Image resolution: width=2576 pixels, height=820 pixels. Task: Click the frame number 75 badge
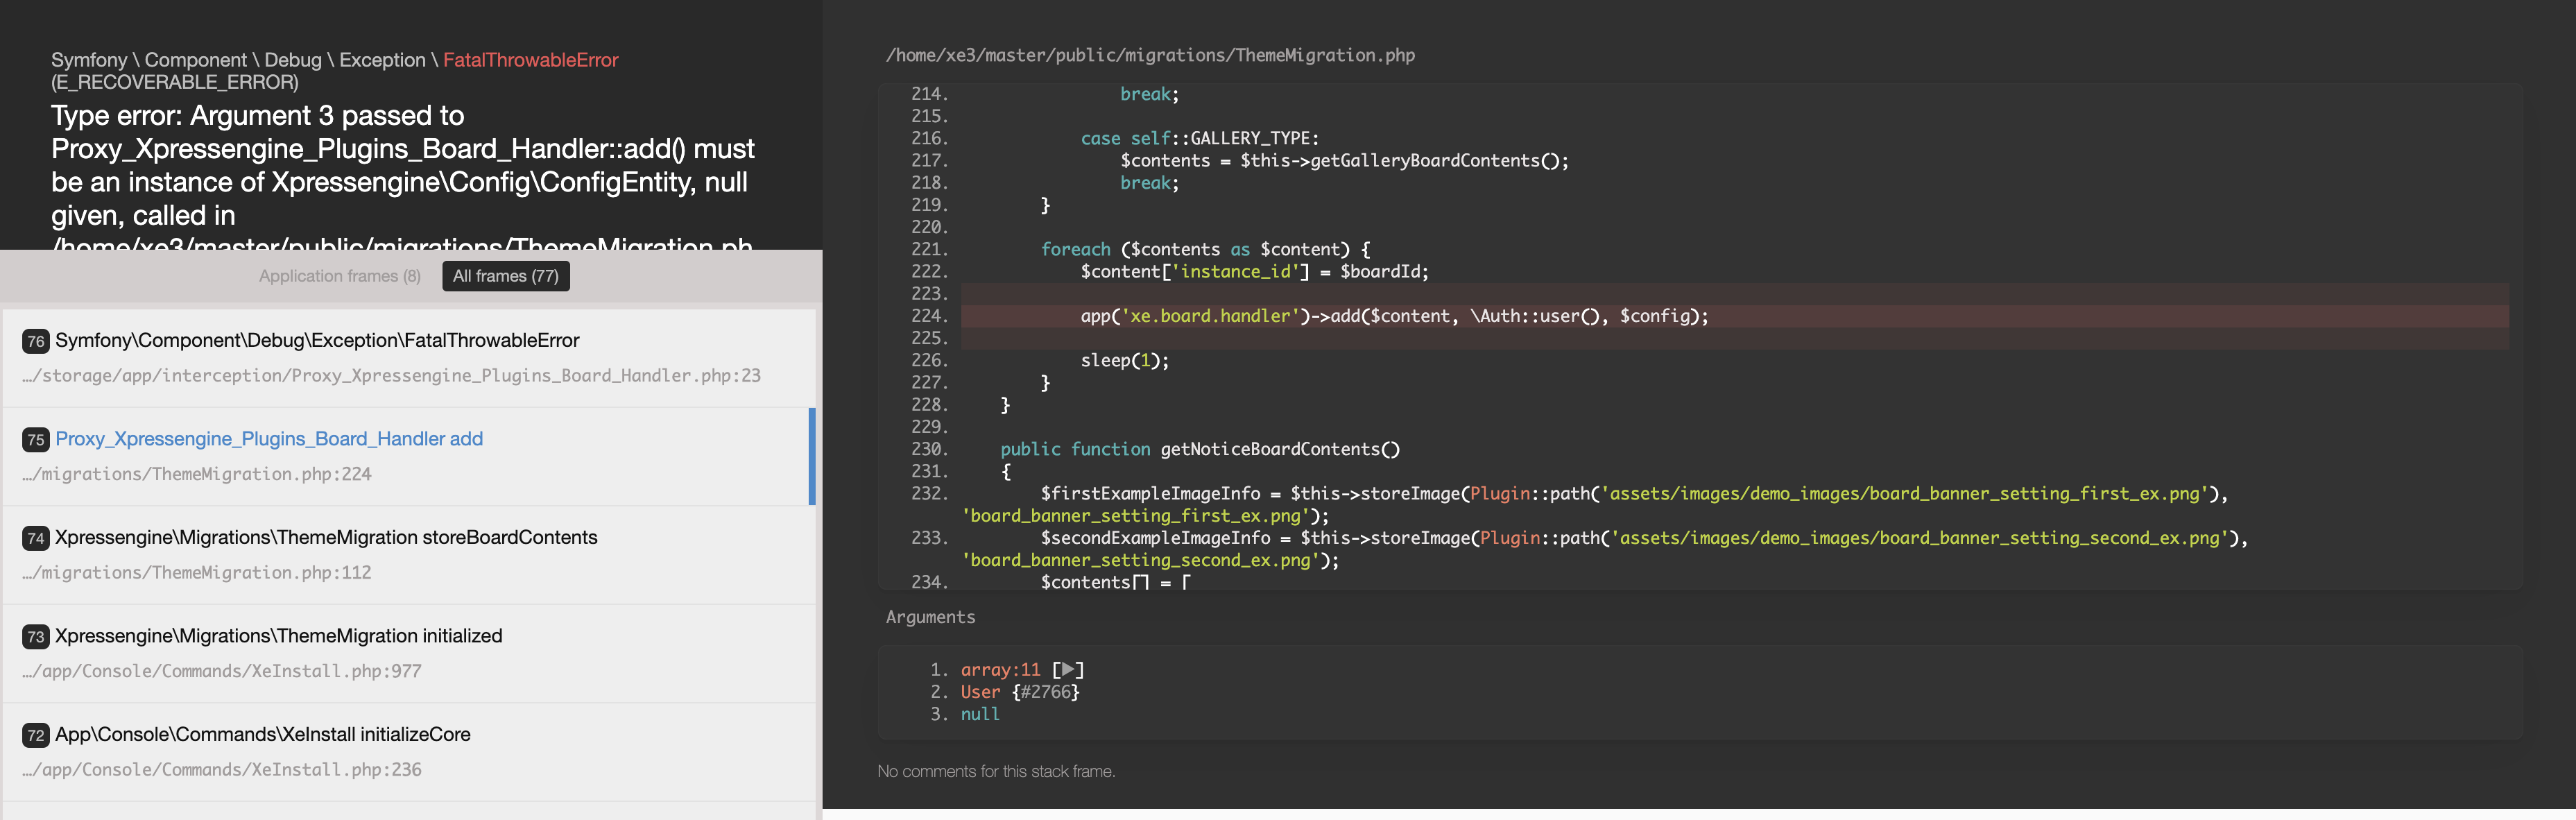[36, 440]
